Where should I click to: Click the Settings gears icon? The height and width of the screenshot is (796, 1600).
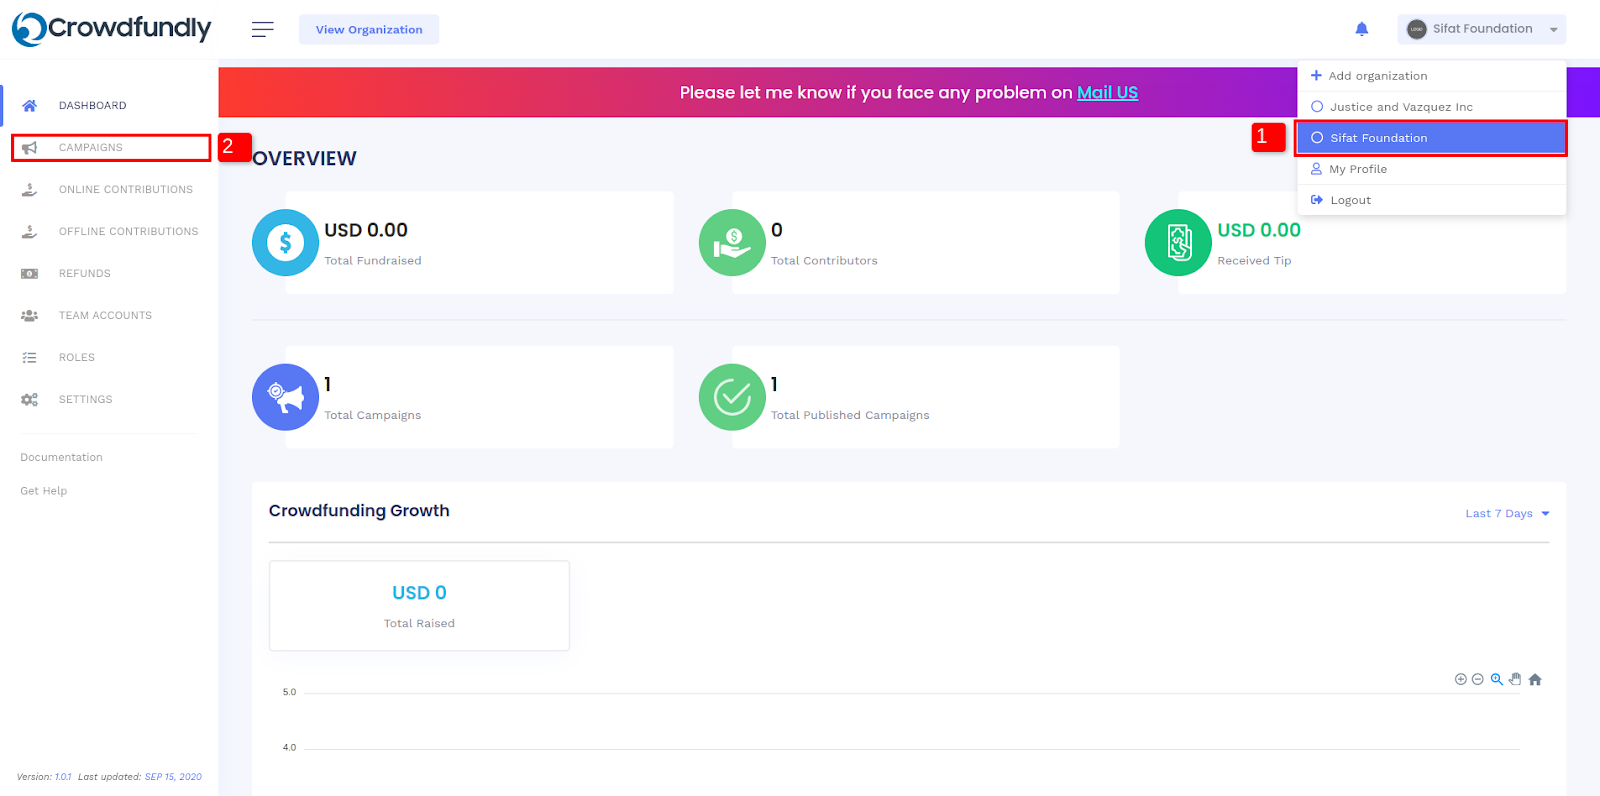30,400
